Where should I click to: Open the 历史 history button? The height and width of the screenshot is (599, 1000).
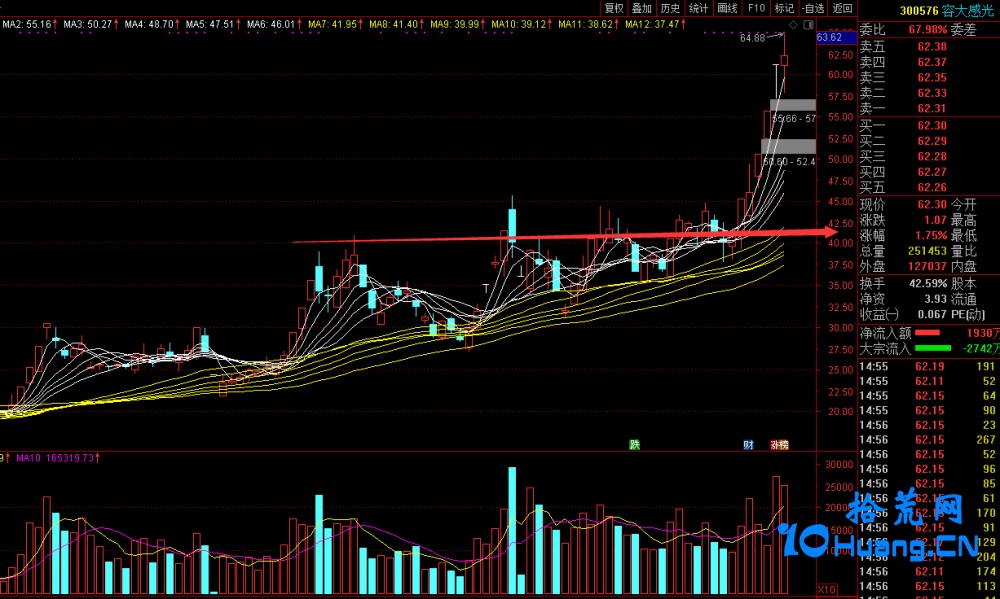670,8
